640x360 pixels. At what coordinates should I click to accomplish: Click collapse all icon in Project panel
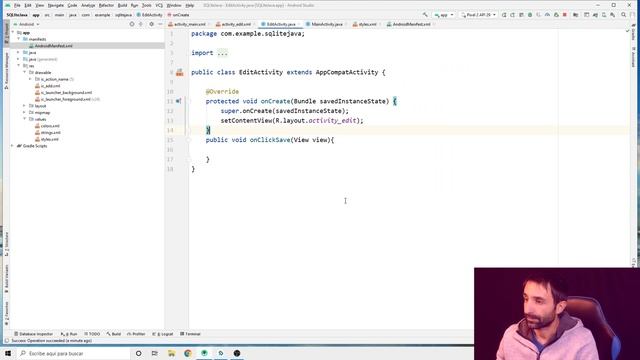141,24
